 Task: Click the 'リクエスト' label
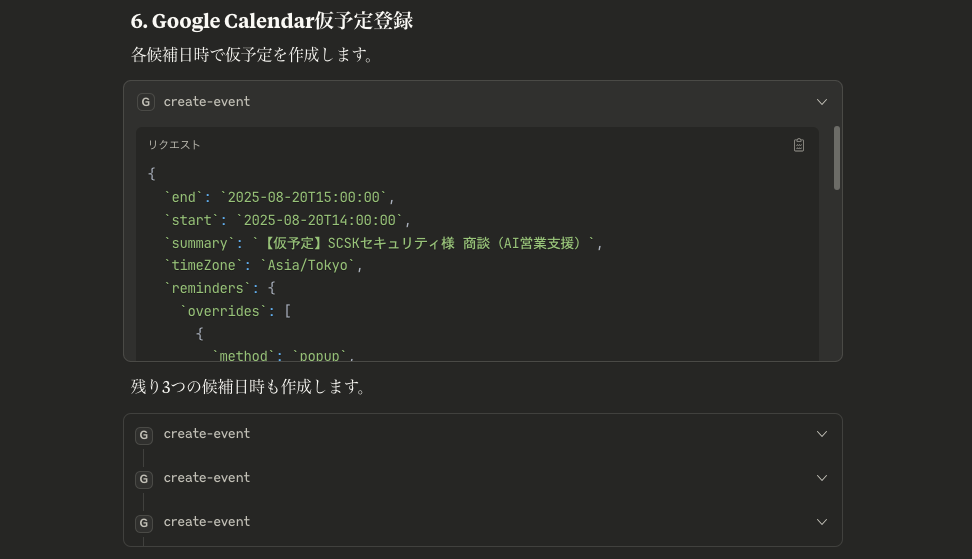click(174, 145)
